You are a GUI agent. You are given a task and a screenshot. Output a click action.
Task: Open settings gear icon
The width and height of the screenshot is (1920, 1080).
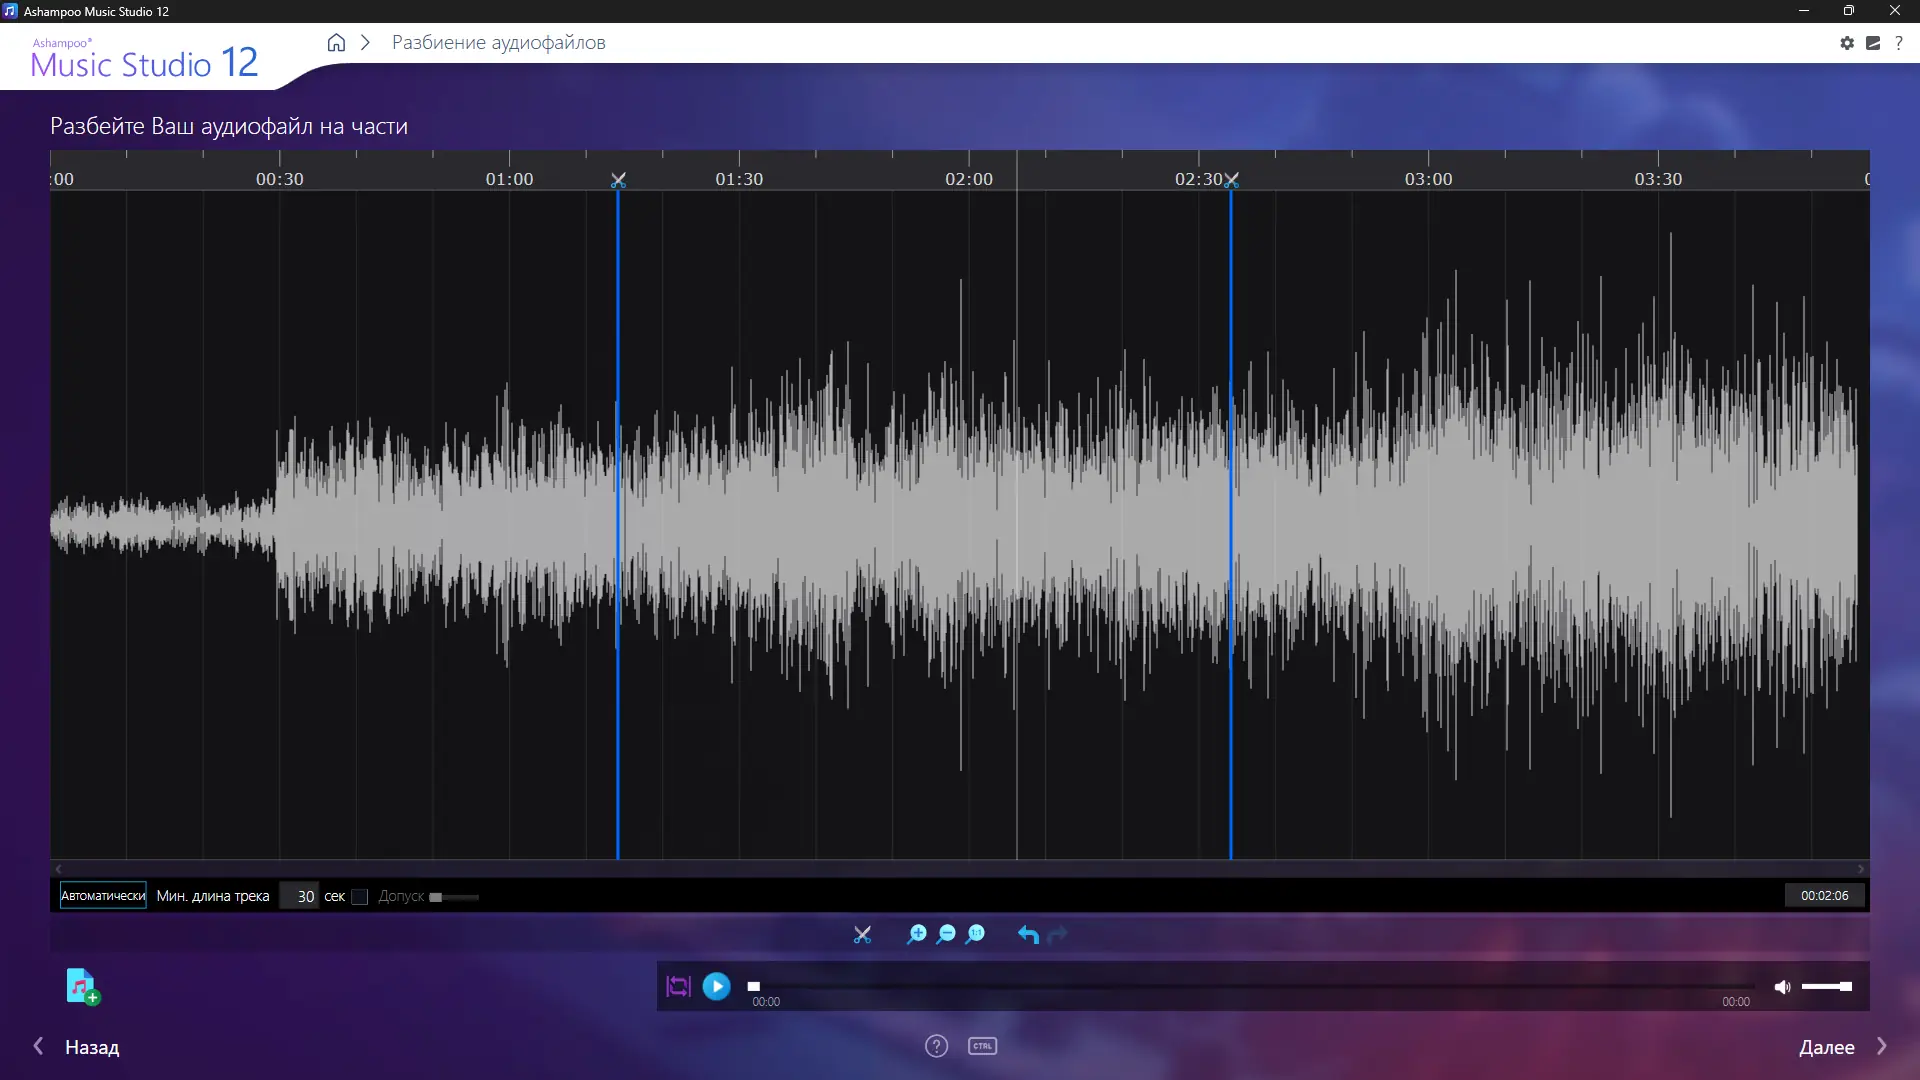click(x=1847, y=43)
